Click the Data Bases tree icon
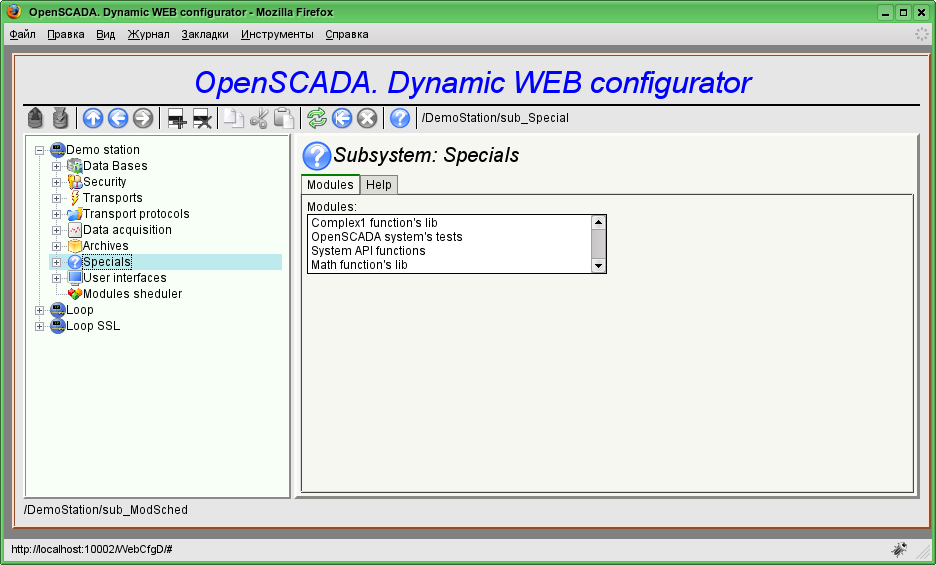Viewport: 936px width, 565px height. point(75,166)
